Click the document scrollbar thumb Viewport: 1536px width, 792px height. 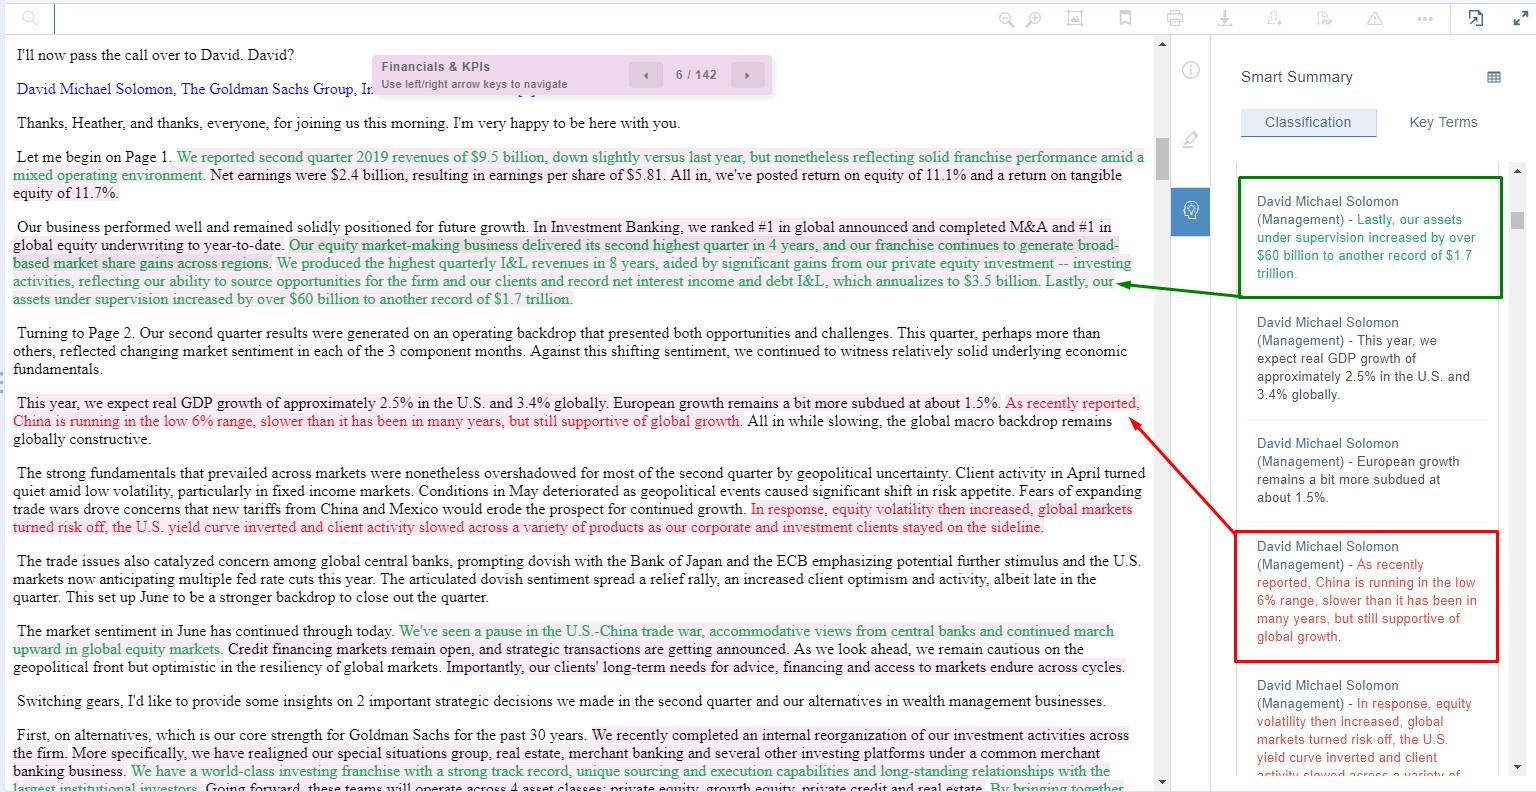[1162, 158]
